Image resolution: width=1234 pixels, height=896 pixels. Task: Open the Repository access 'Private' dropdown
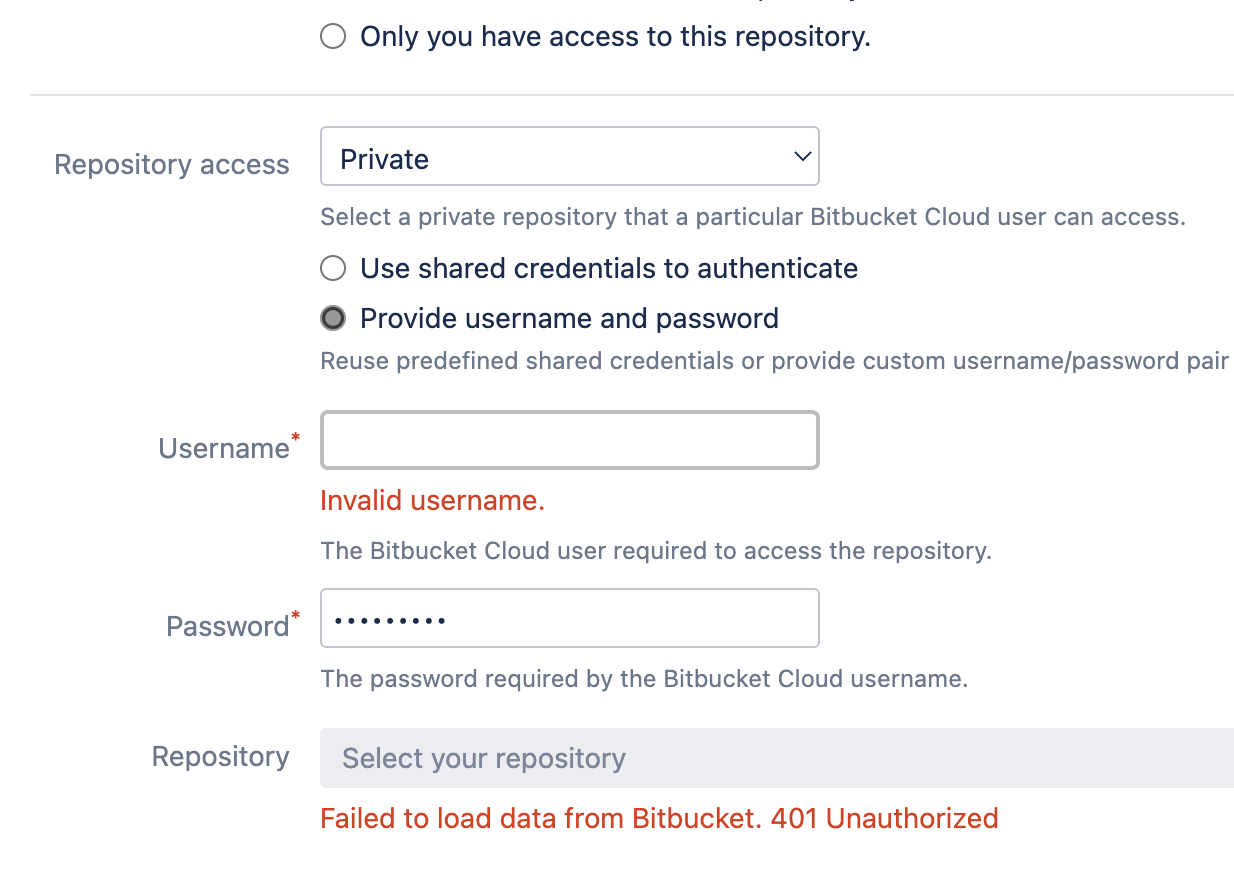[569, 156]
